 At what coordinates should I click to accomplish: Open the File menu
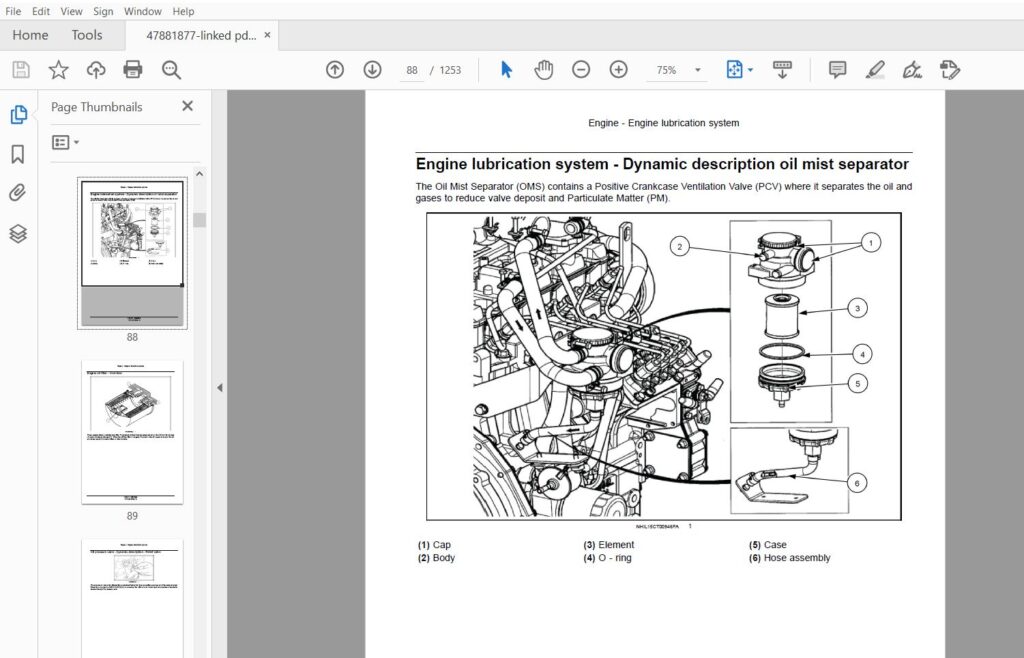pos(12,11)
